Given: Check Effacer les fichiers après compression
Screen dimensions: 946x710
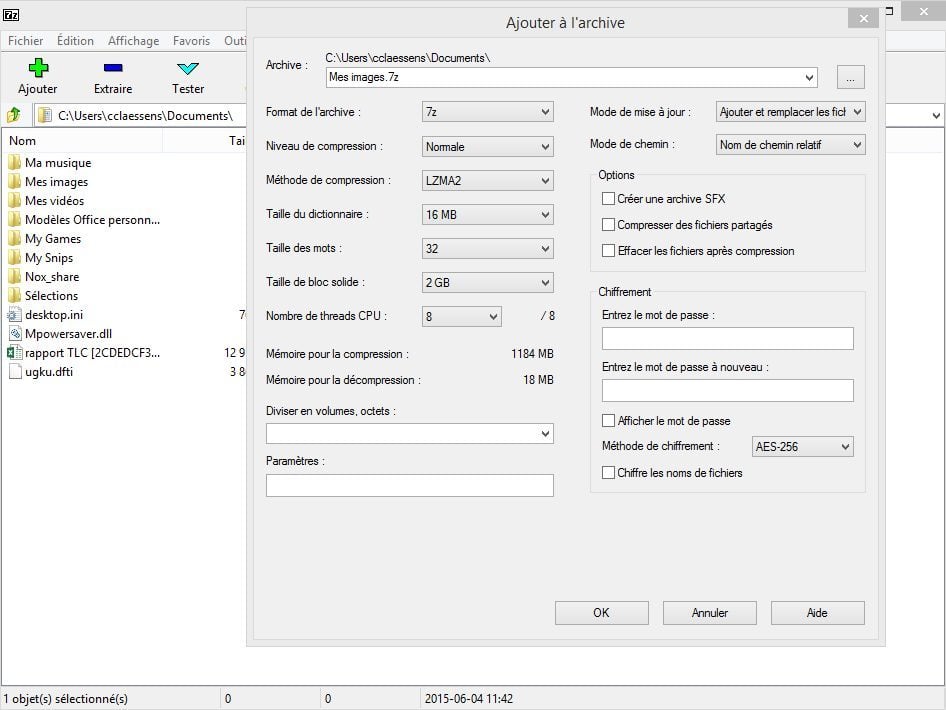Looking at the screenshot, I should [608, 251].
